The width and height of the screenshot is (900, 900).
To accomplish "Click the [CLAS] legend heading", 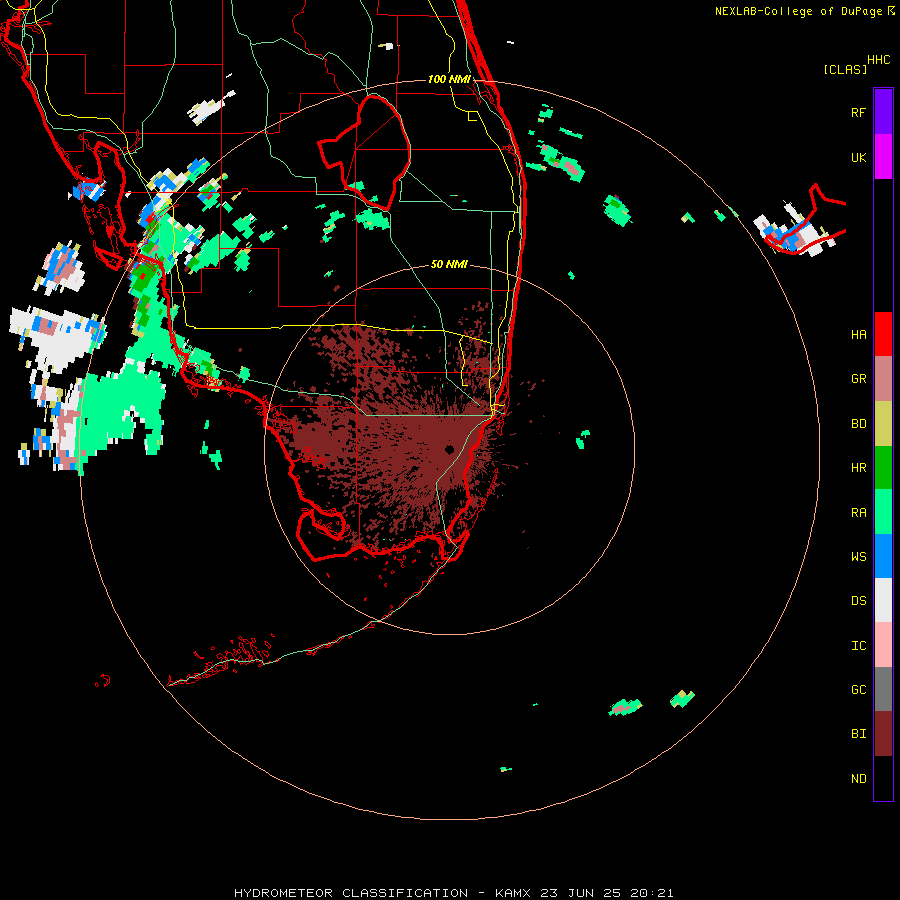I will coord(845,69).
